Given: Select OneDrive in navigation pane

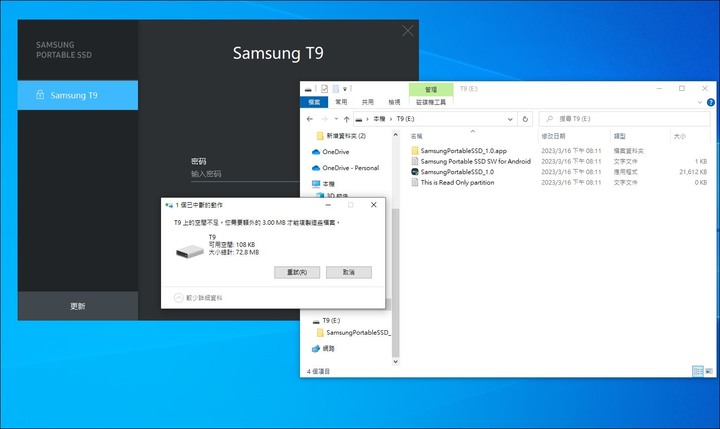Looking at the screenshot, I should coord(336,152).
